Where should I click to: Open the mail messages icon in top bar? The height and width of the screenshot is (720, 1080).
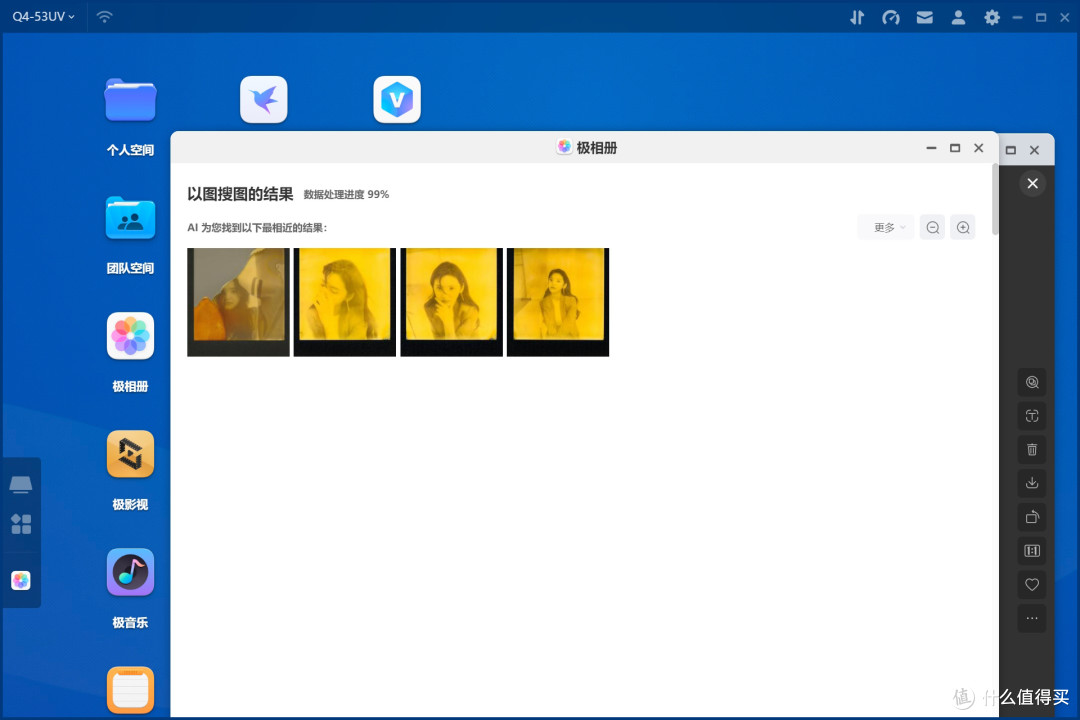click(x=924, y=17)
